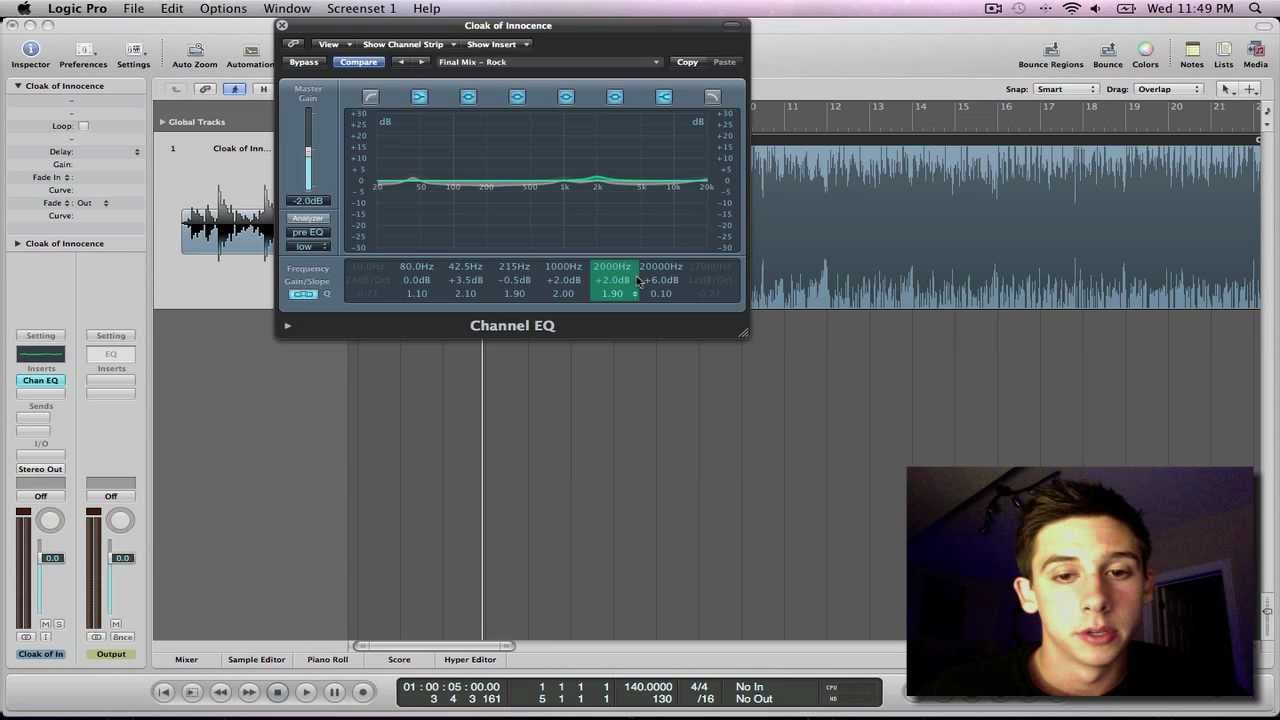1280x720 pixels.
Task: Open the Apple menu
Action: tap(24, 9)
